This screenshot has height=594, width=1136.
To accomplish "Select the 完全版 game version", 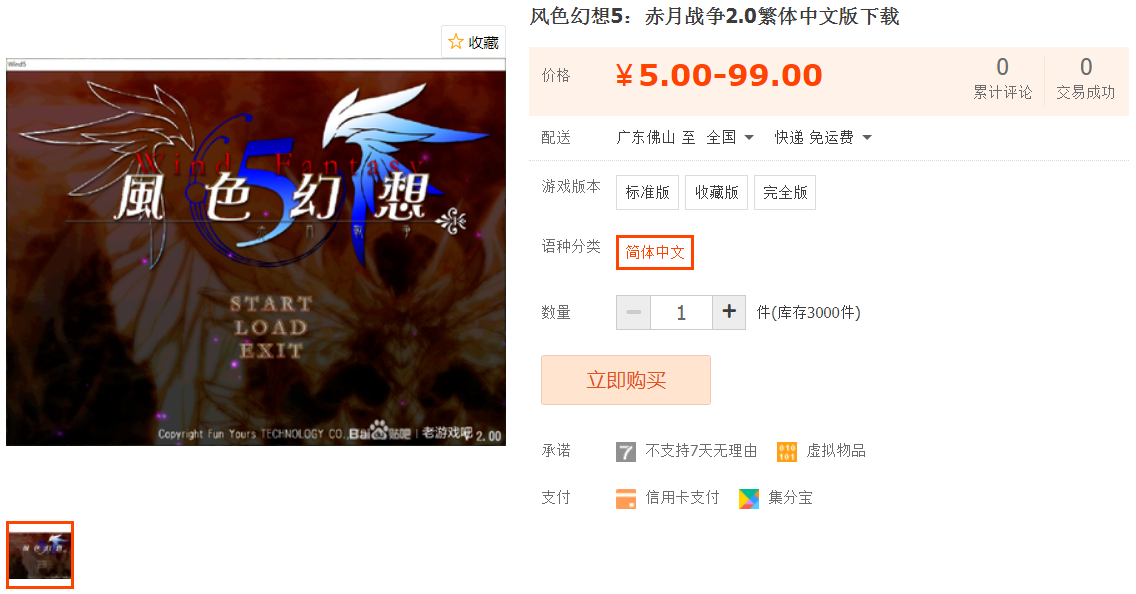I will coord(785,193).
